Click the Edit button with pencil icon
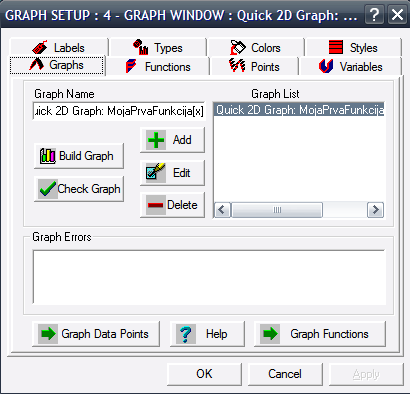This screenshot has height=394, width=410. coord(172,173)
